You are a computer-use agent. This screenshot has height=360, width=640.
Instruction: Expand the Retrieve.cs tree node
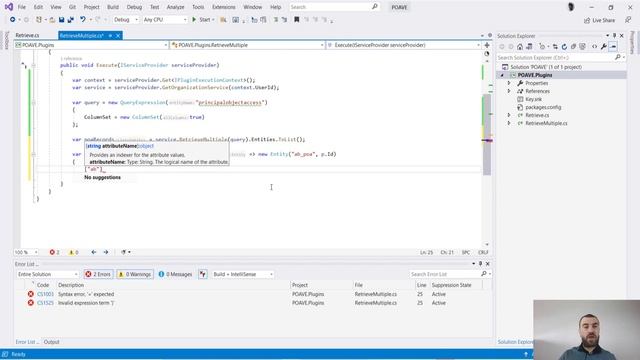pos(509,115)
